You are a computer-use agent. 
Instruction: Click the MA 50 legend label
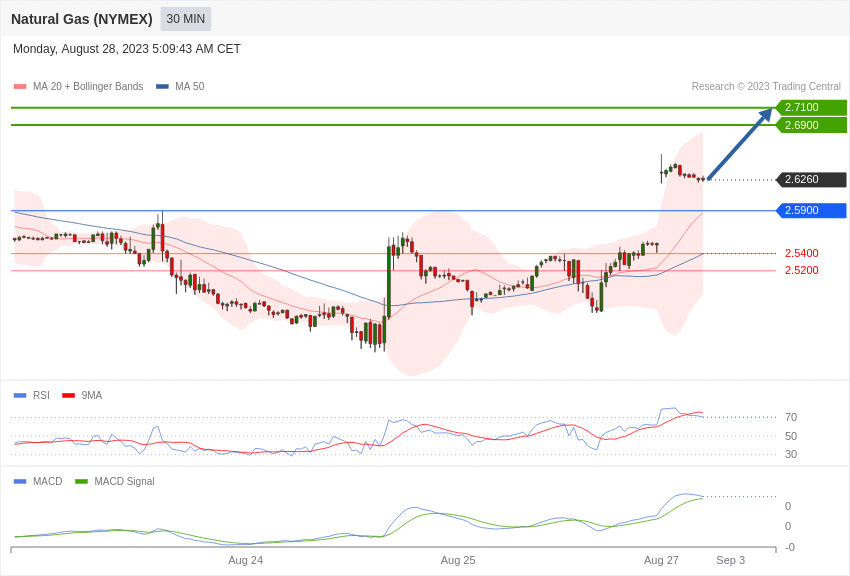(190, 86)
